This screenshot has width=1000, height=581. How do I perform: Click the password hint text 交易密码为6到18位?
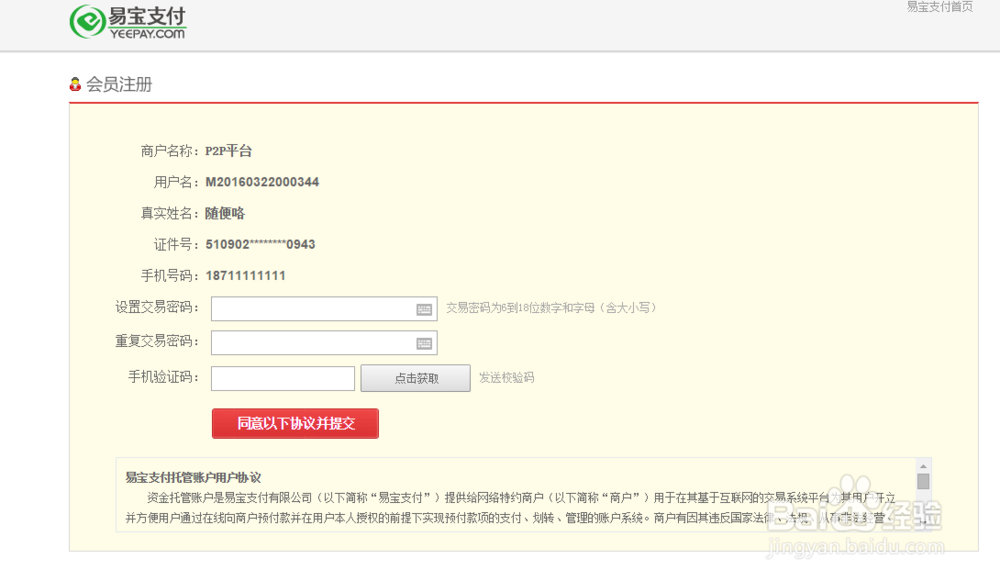coord(551,308)
